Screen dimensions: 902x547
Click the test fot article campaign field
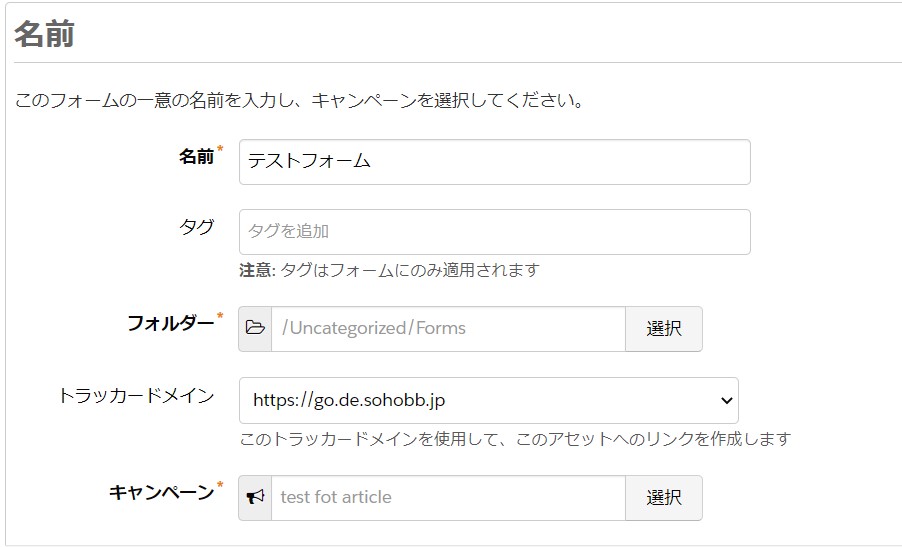click(448, 498)
